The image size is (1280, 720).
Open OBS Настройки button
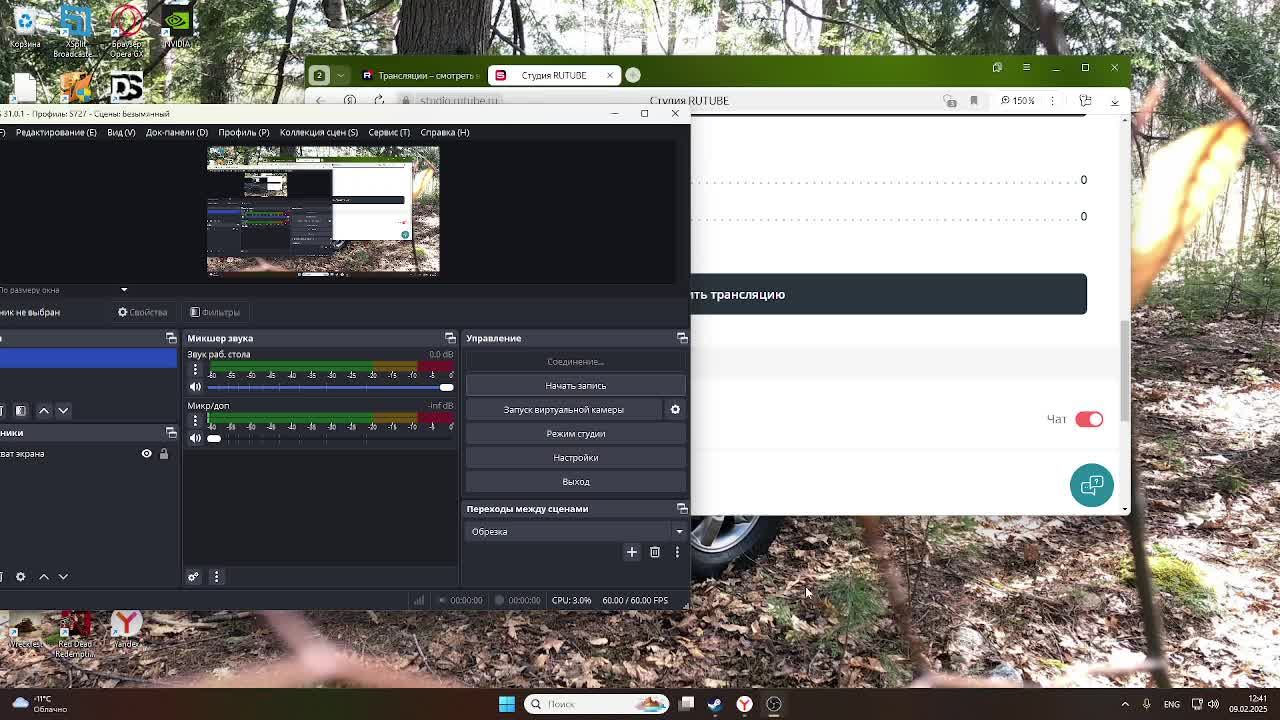point(576,458)
